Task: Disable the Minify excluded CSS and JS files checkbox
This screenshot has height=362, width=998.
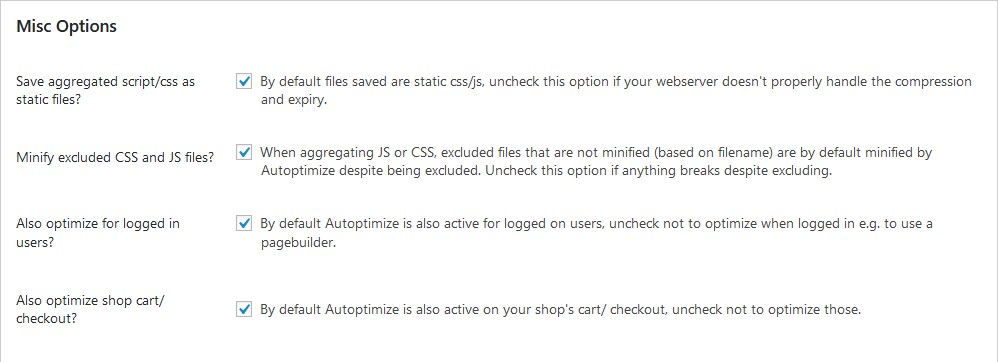Action: tap(244, 153)
